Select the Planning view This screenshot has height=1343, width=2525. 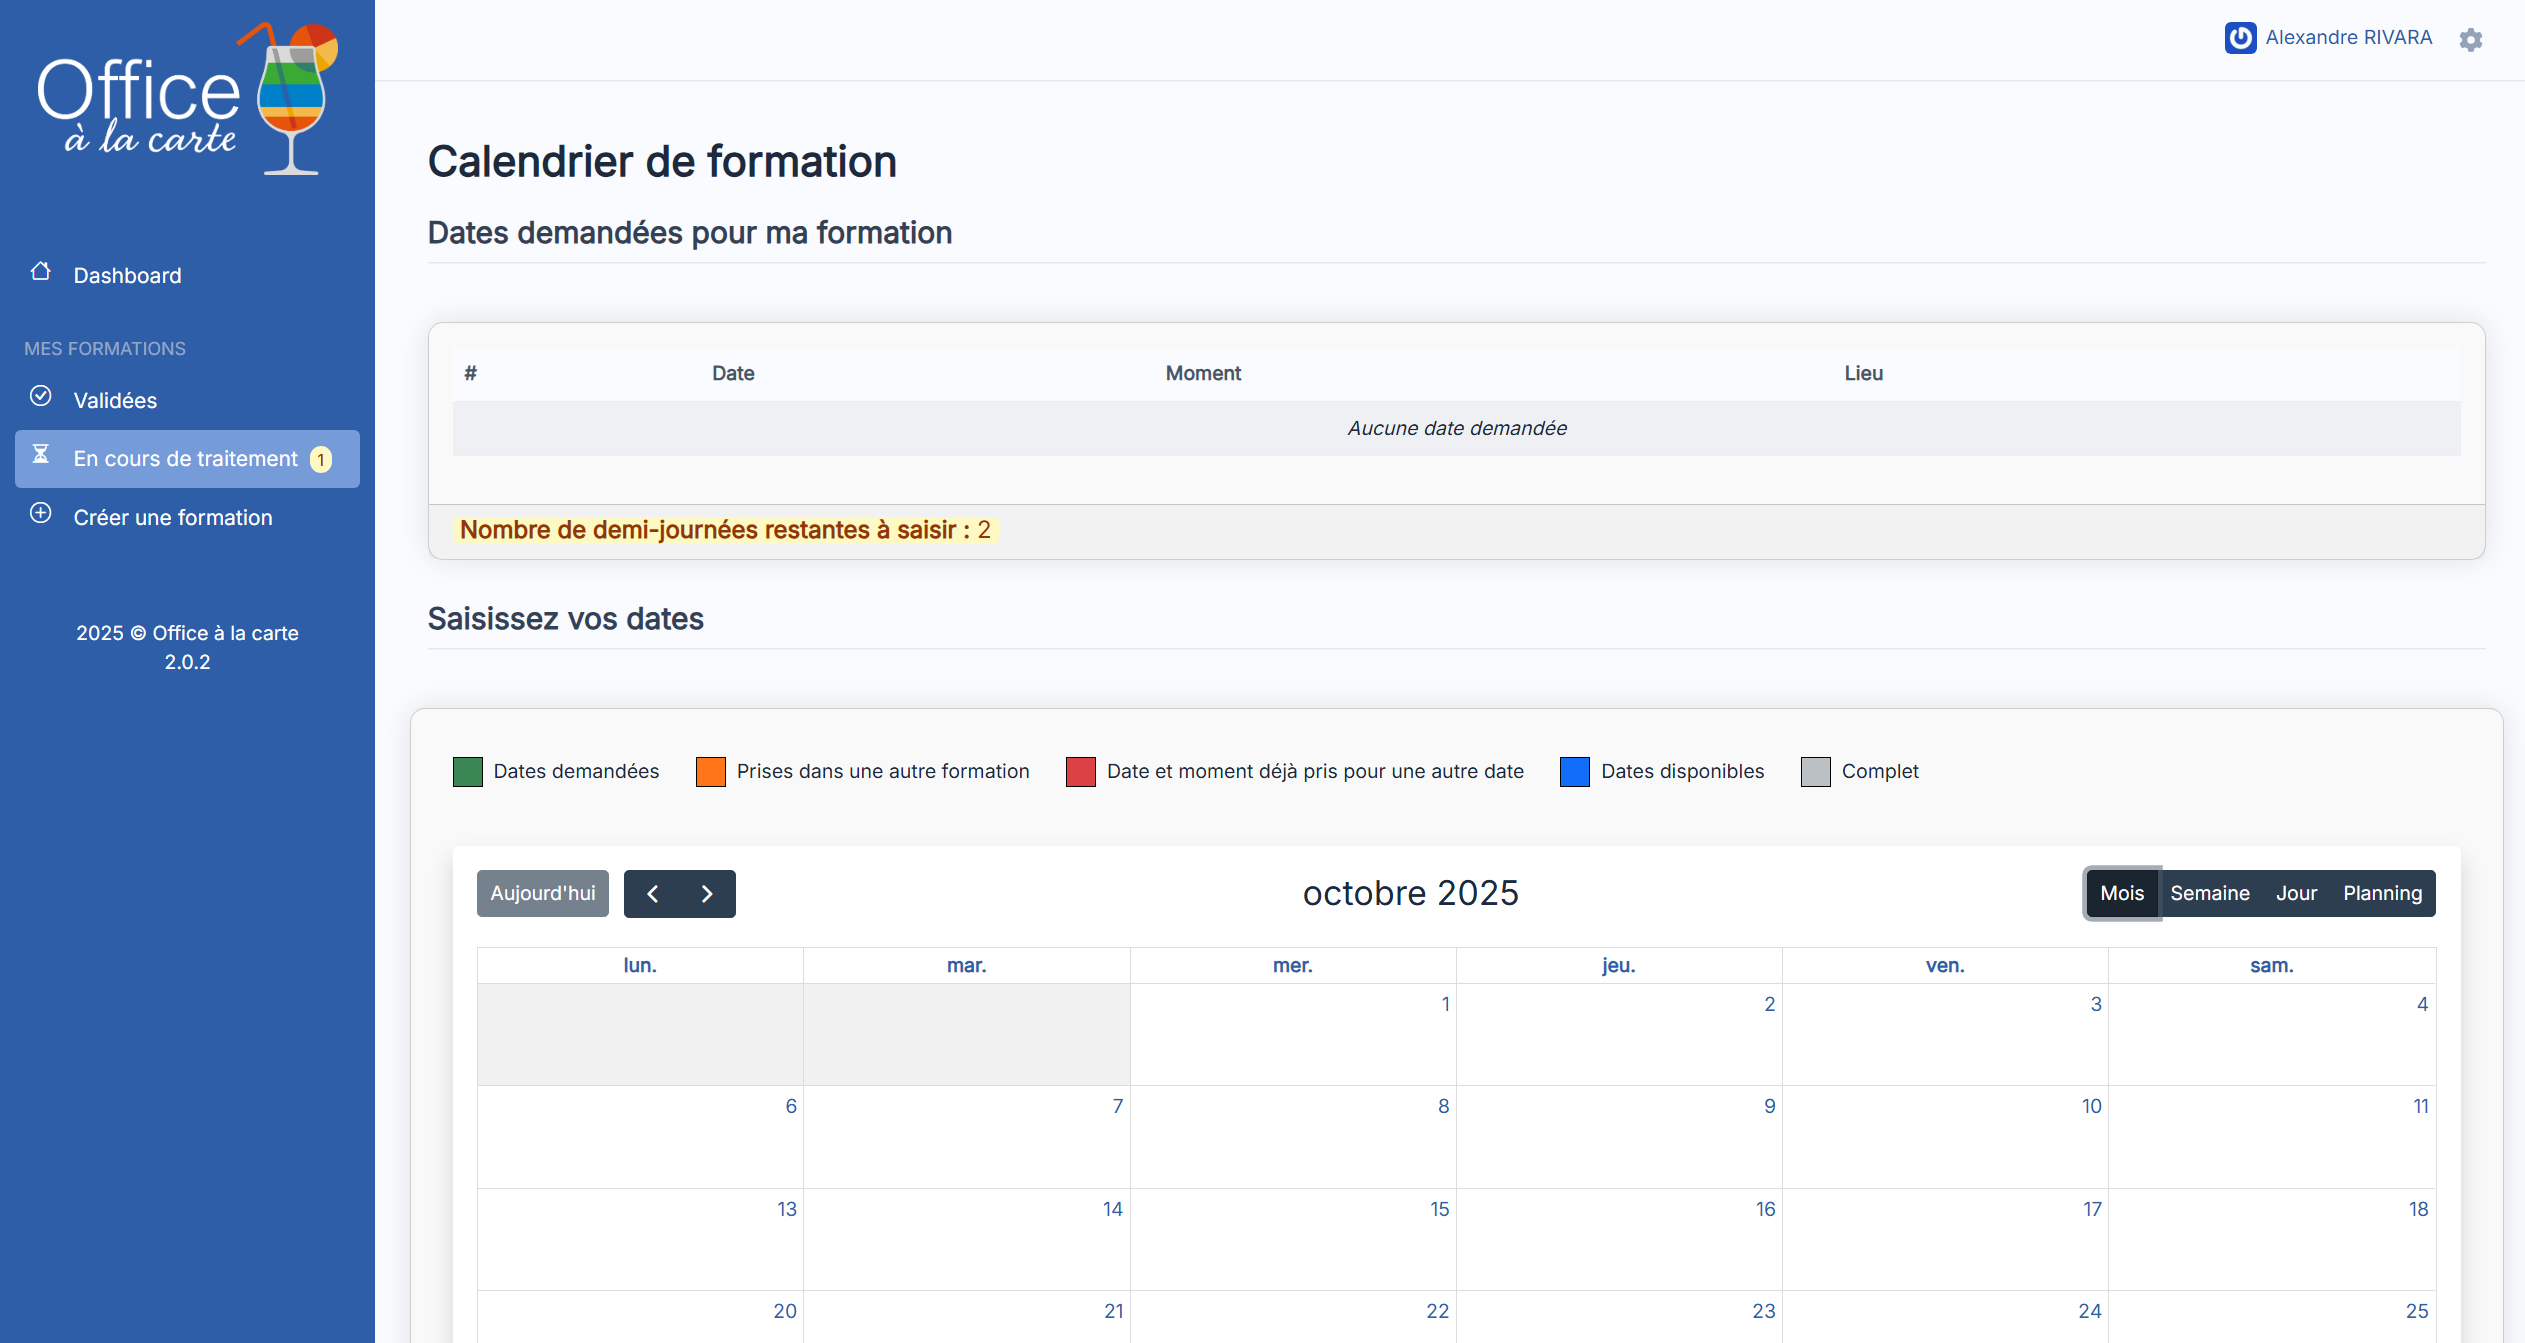pyautogui.click(x=2382, y=894)
